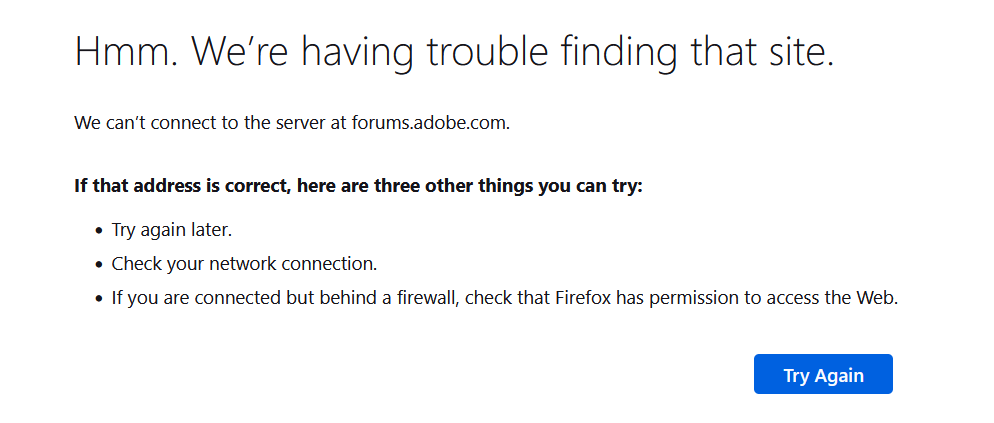994x423 pixels.
Task: Click "you can try:" at bold line end
Action: coord(593,186)
